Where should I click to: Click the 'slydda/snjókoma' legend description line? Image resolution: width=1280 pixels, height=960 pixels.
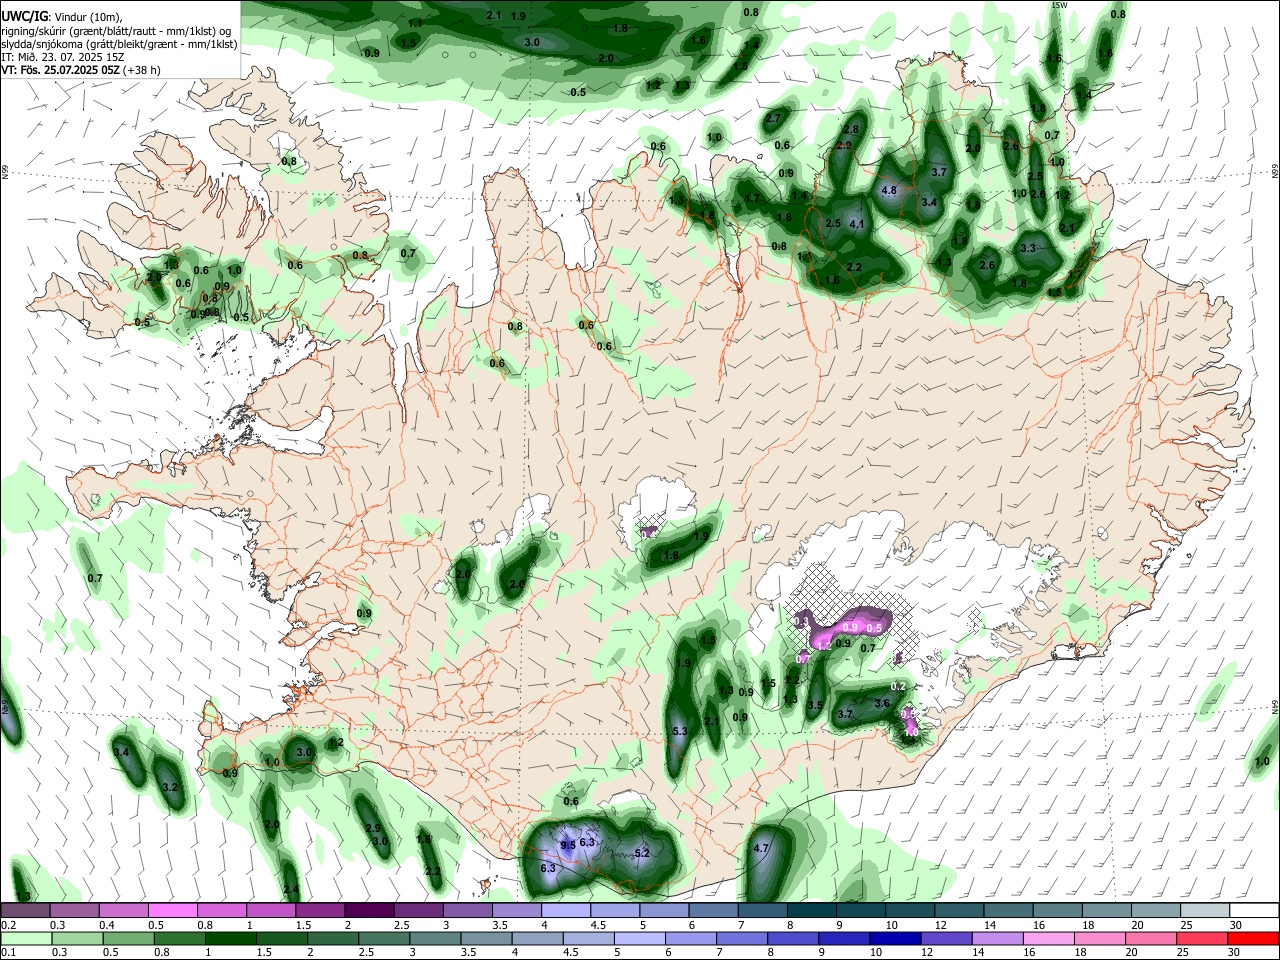click(119, 44)
